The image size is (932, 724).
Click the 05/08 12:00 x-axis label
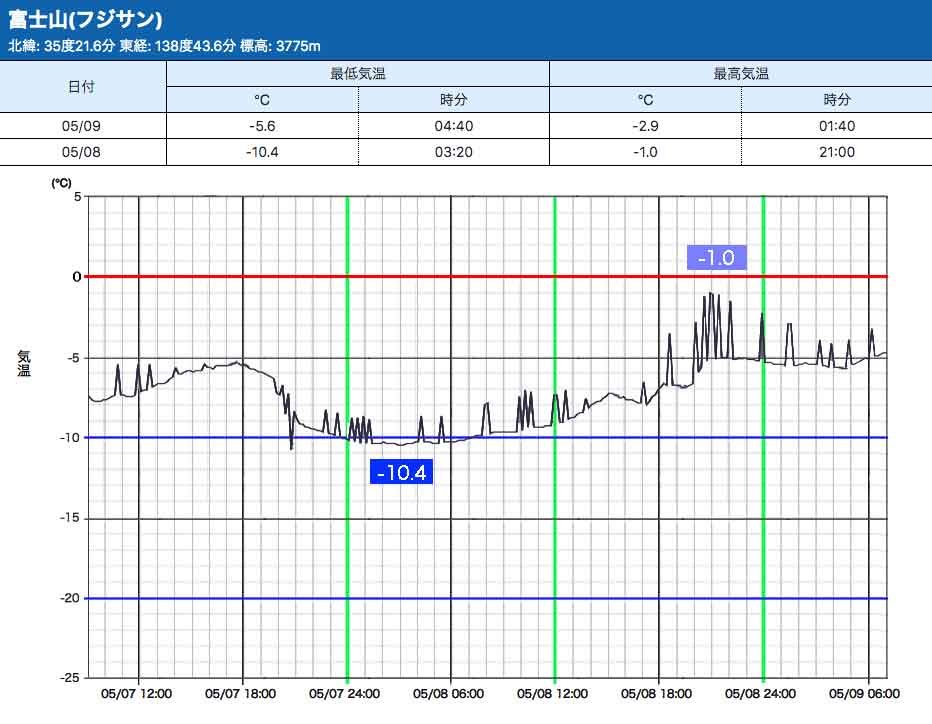click(552, 694)
